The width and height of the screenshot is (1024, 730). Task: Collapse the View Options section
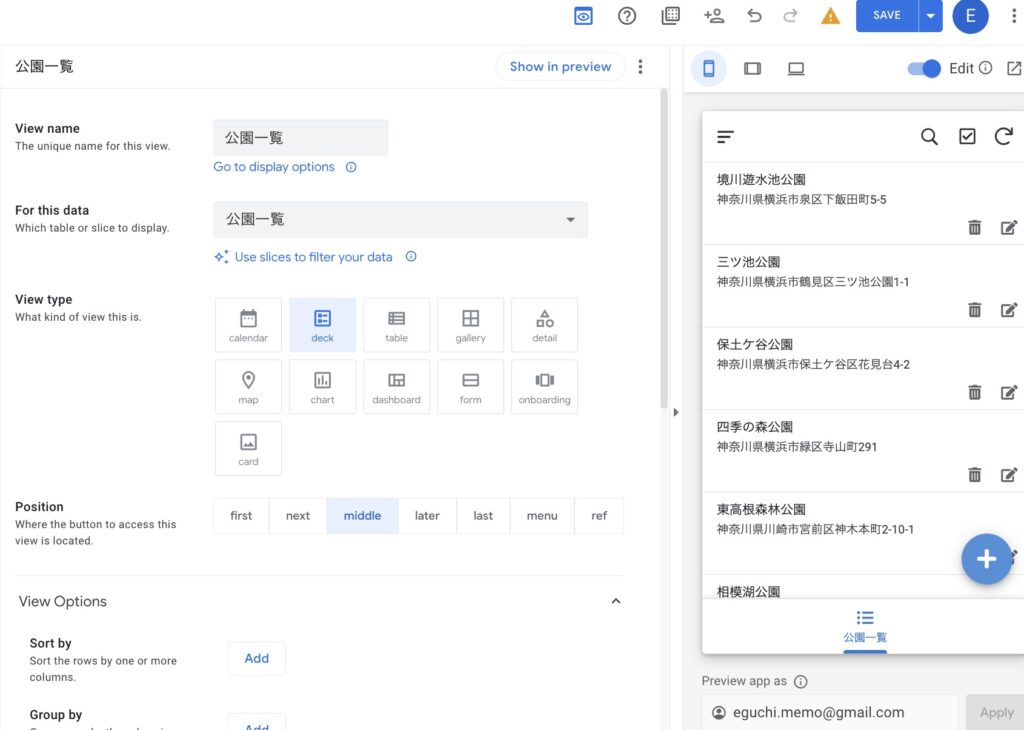(616, 601)
